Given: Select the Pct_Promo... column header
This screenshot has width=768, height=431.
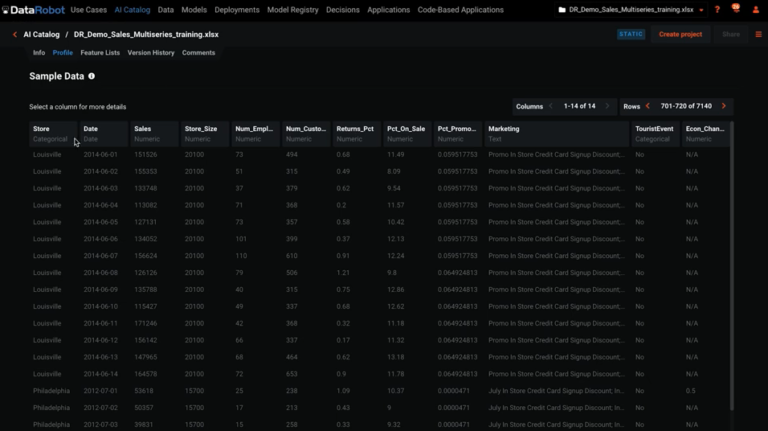Looking at the screenshot, I should click(458, 134).
